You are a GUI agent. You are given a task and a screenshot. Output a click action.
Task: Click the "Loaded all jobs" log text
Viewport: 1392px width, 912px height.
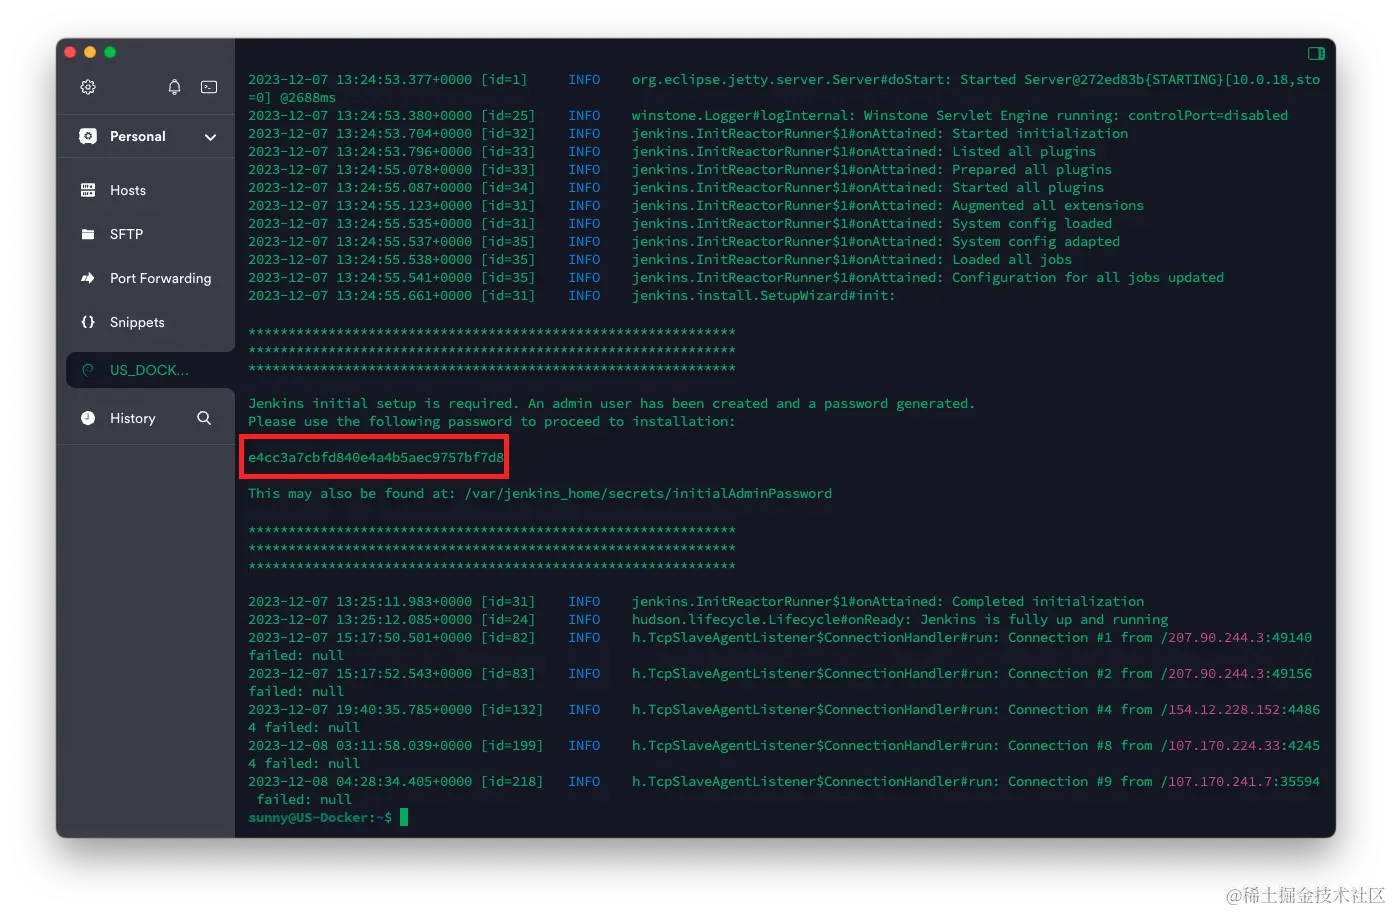click(x=1012, y=260)
